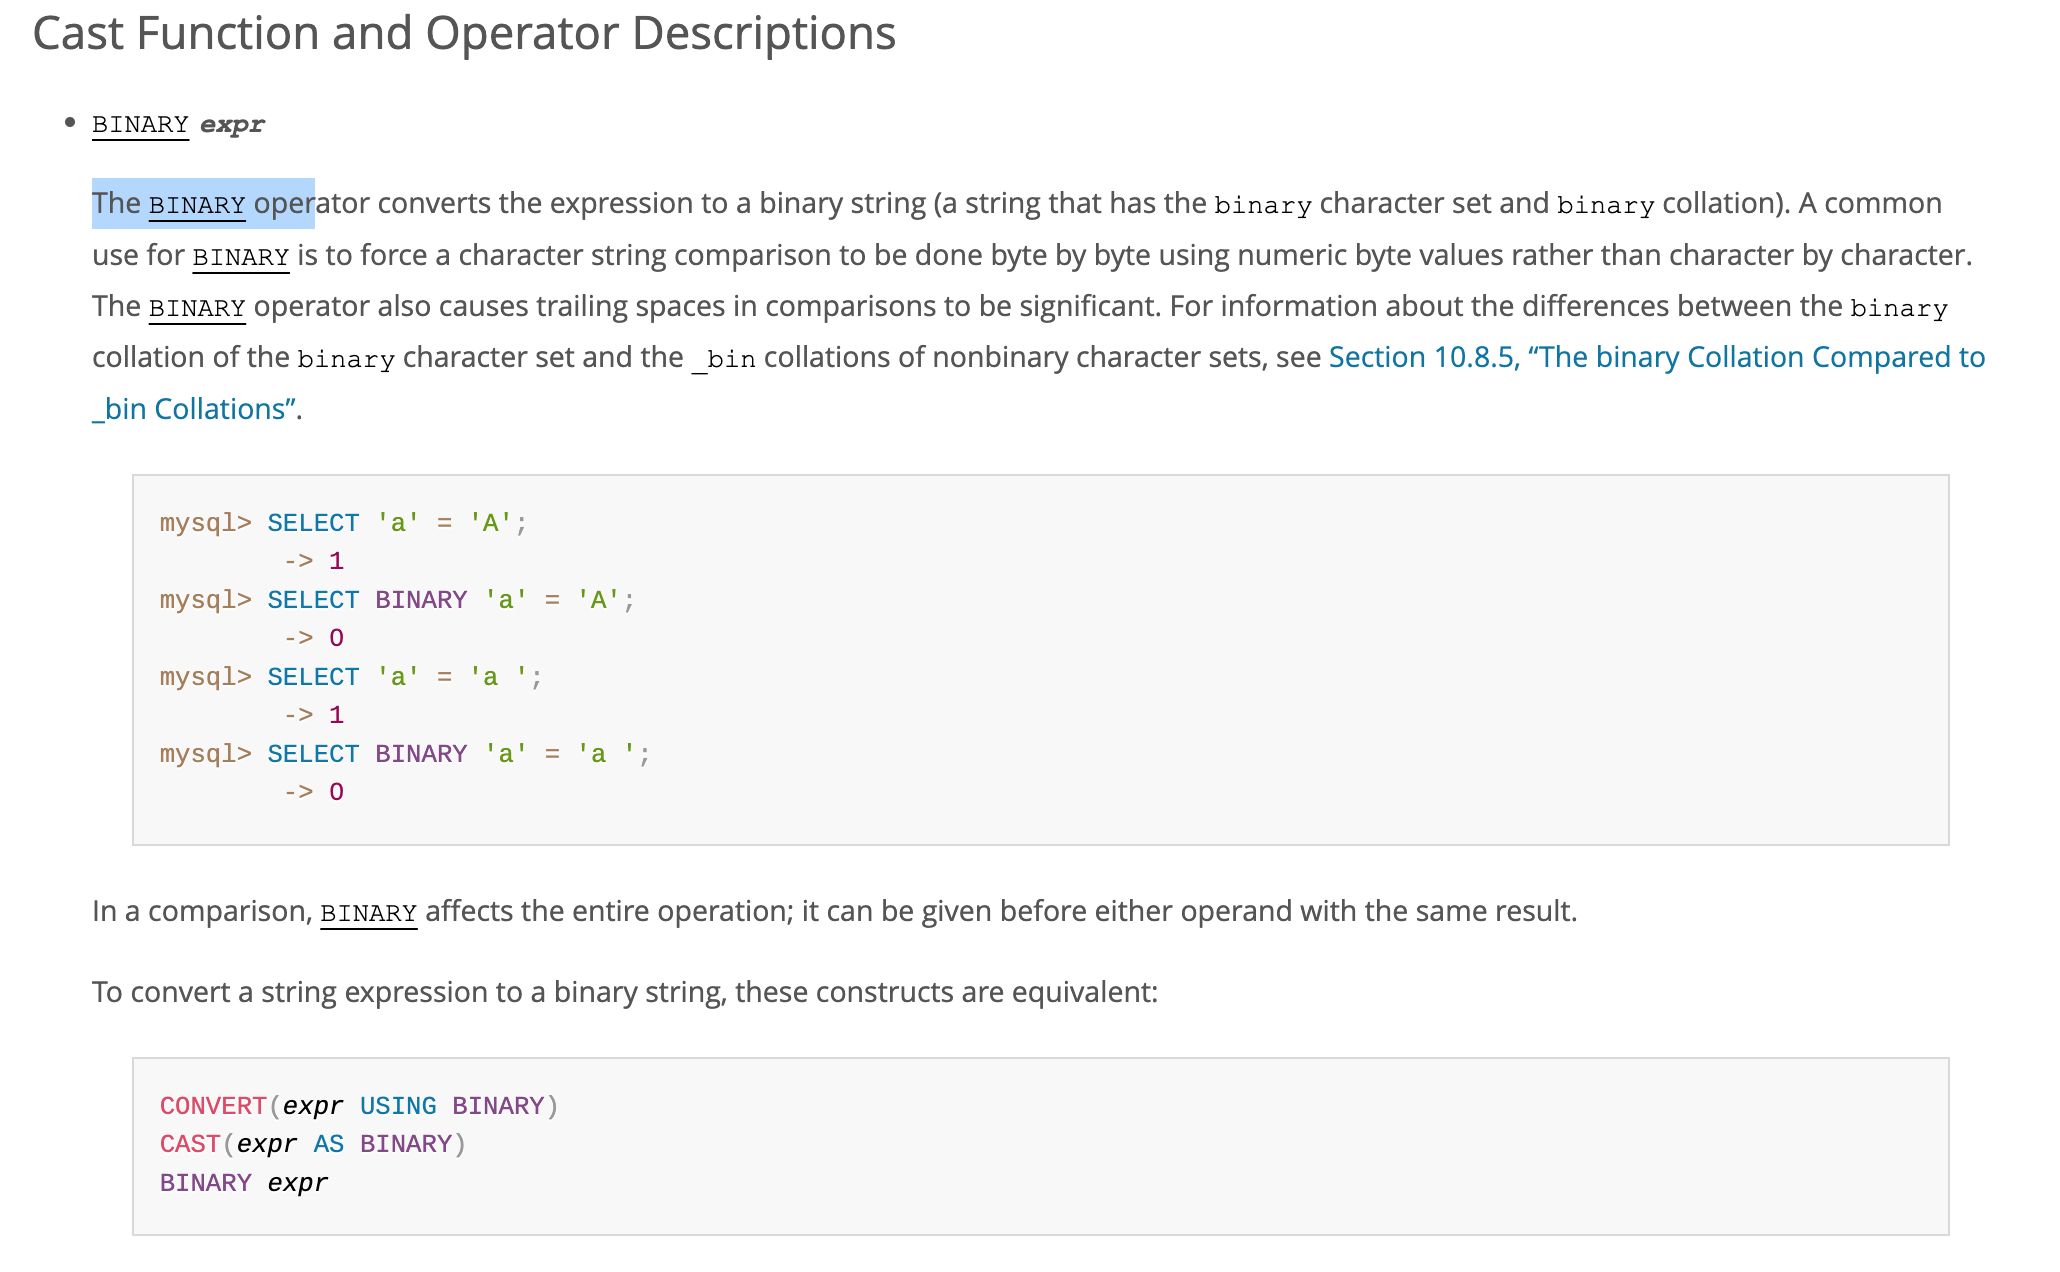Click the bullet point before BINARY expr
Image resolution: width=2060 pixels, height=1272 pixels.
coord(70,123)
